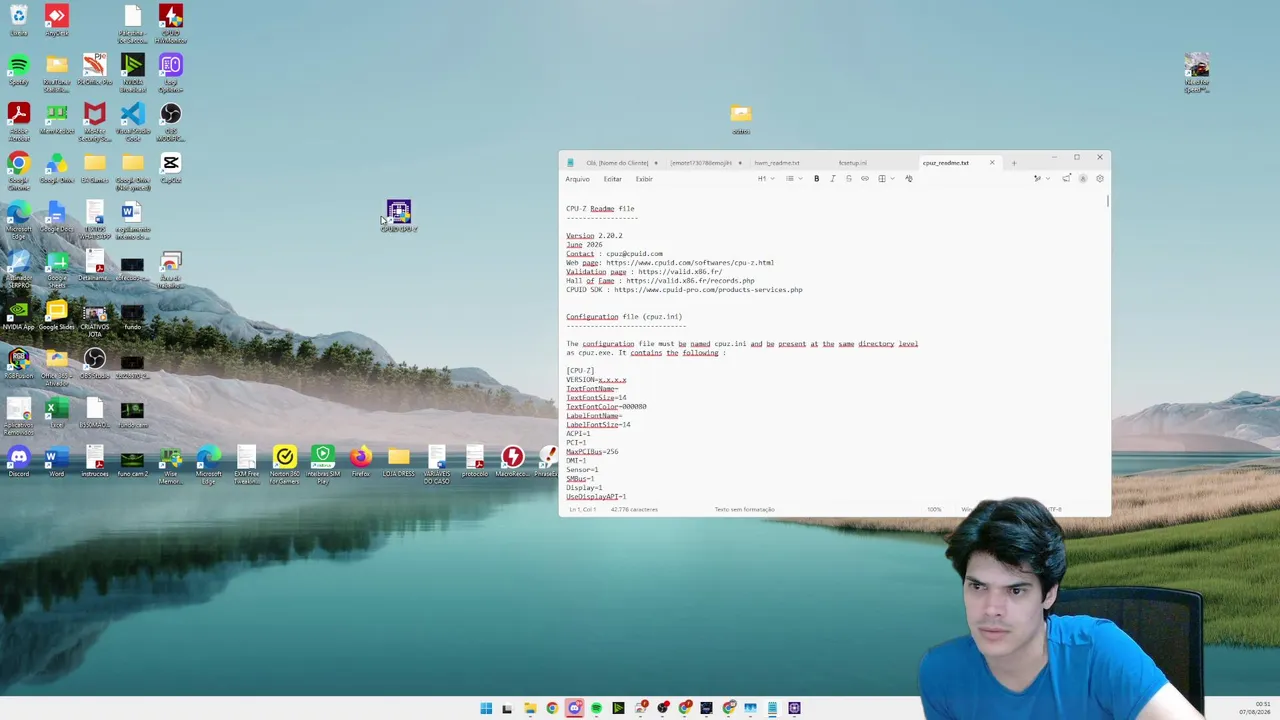Select the Recycle Bin desktop icon
Image resolution: width=1280 pixels, height=720 pixels.
[x=19, y=21]
